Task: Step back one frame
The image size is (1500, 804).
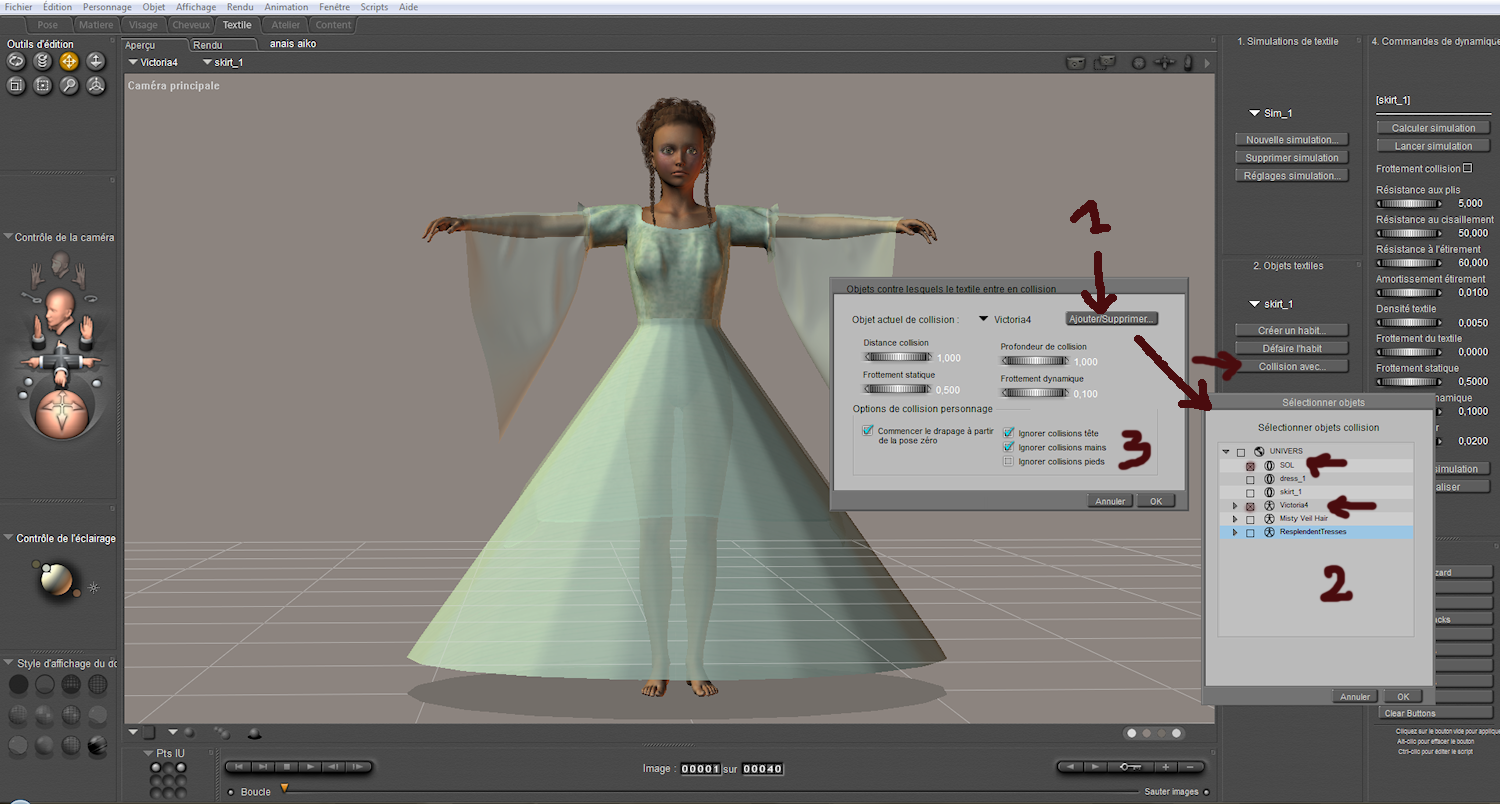Action: pos(334,767)
